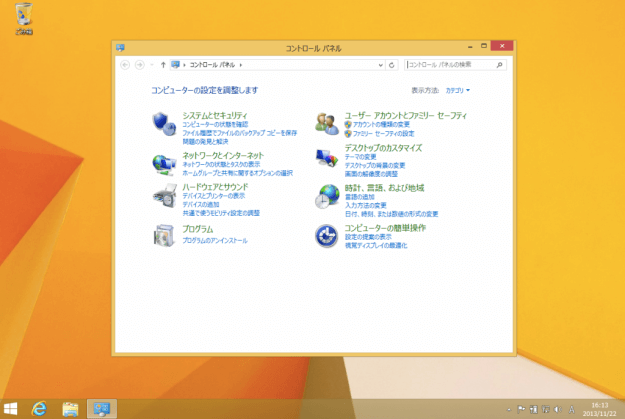Open the recent locations dropdown beside navigation arrows

pos(152,64)
